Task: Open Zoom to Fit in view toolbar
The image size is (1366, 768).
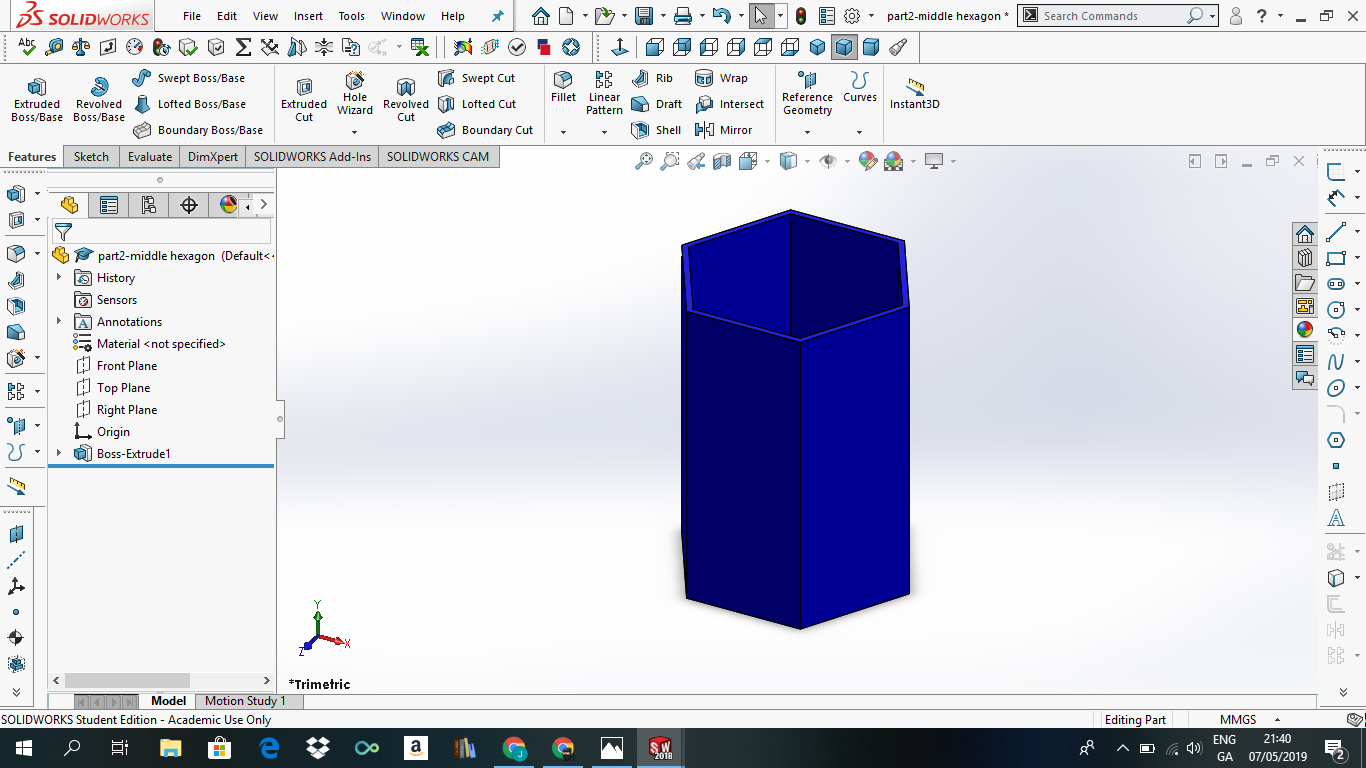Action: tap(644, 161)
